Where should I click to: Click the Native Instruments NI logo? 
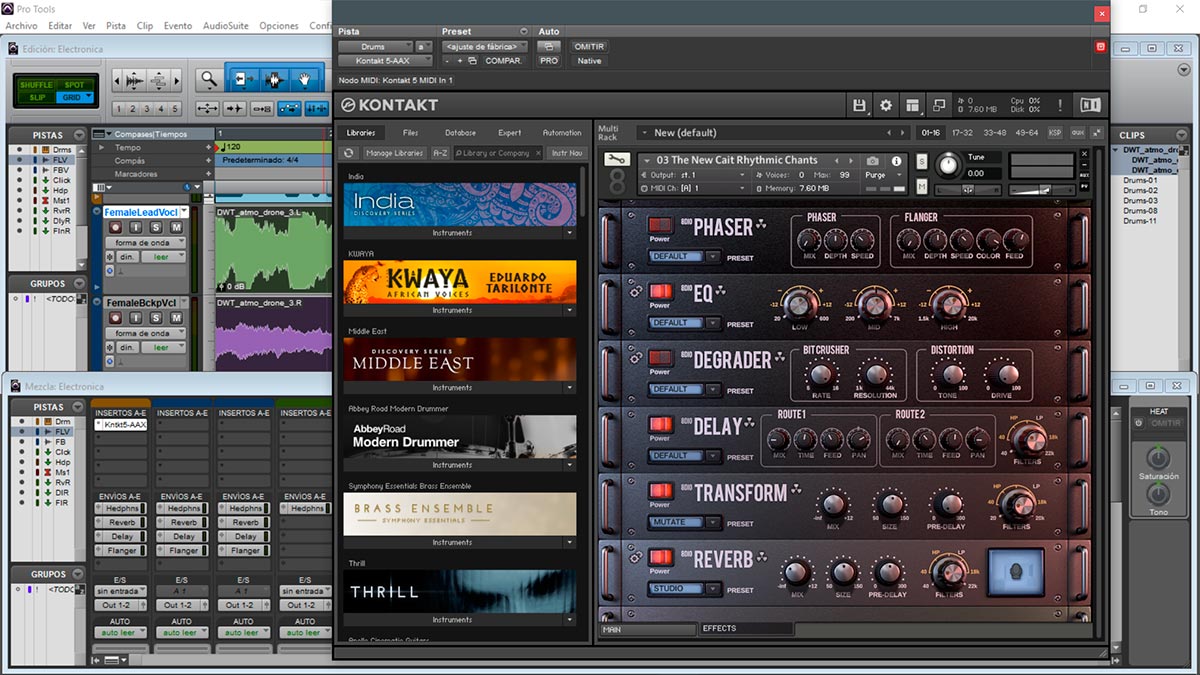[x=1090, y=105]
